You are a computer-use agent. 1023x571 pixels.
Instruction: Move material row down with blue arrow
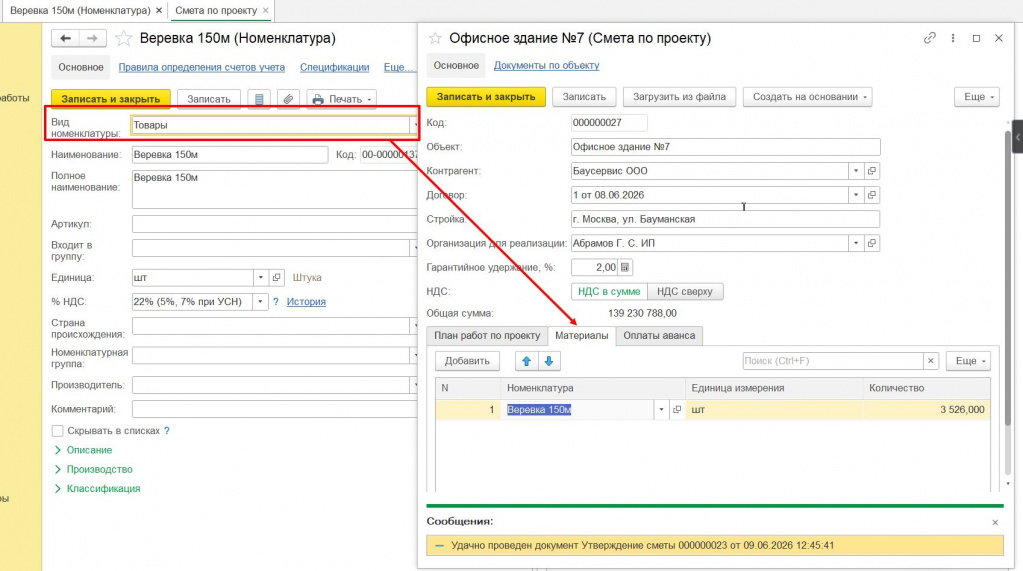tap(549, 361)
